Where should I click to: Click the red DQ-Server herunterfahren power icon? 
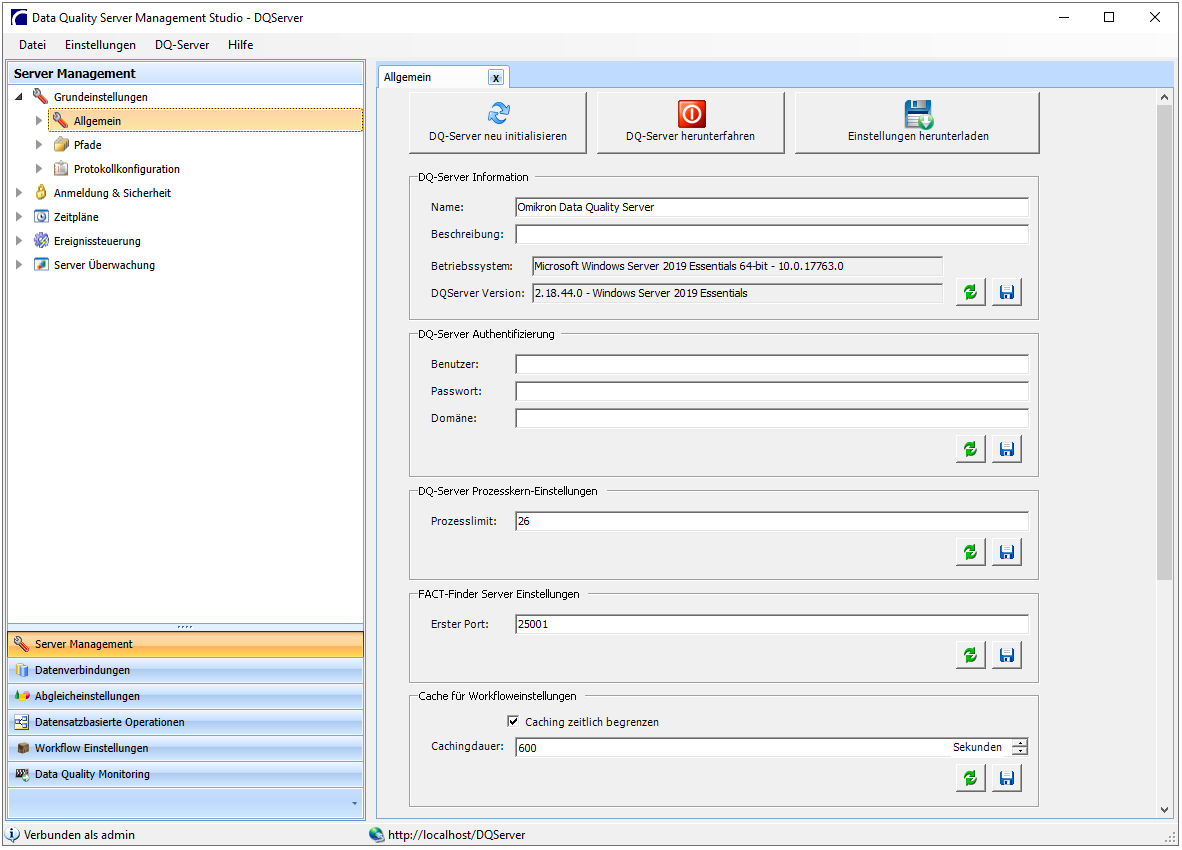(x=691, y=114)
